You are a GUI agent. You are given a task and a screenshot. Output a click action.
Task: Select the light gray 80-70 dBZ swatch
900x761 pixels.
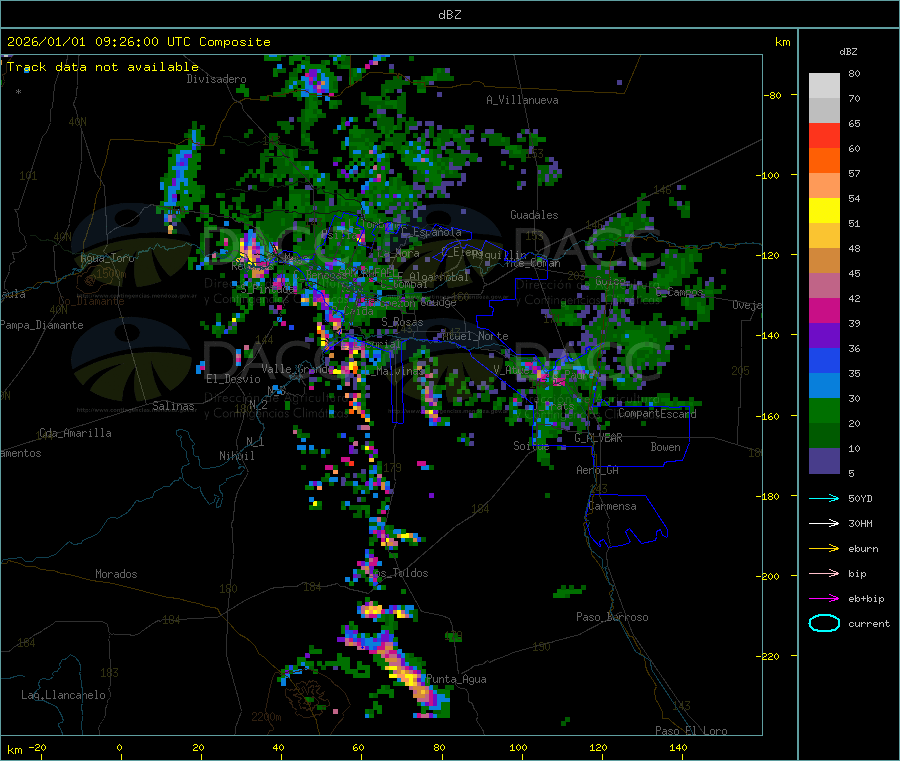pos(824,86)
